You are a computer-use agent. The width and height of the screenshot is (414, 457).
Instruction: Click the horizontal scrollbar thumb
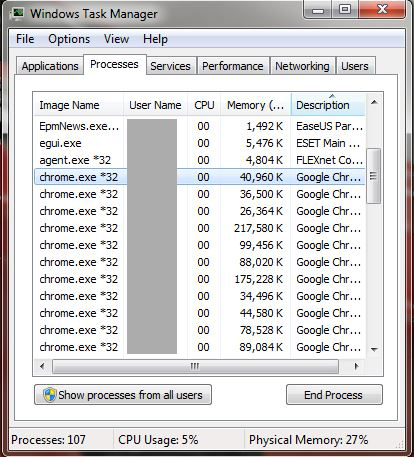(195, 367)
